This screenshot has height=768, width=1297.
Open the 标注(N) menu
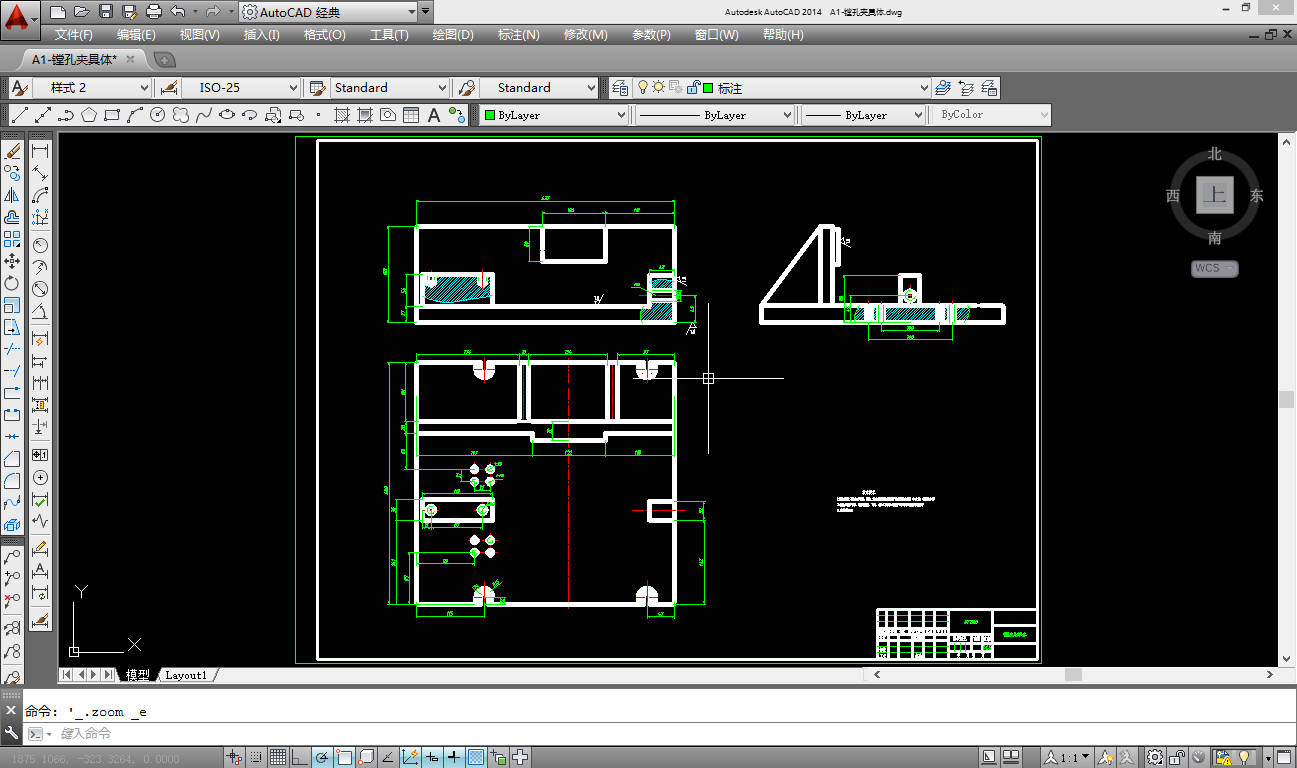pos(518,35)
